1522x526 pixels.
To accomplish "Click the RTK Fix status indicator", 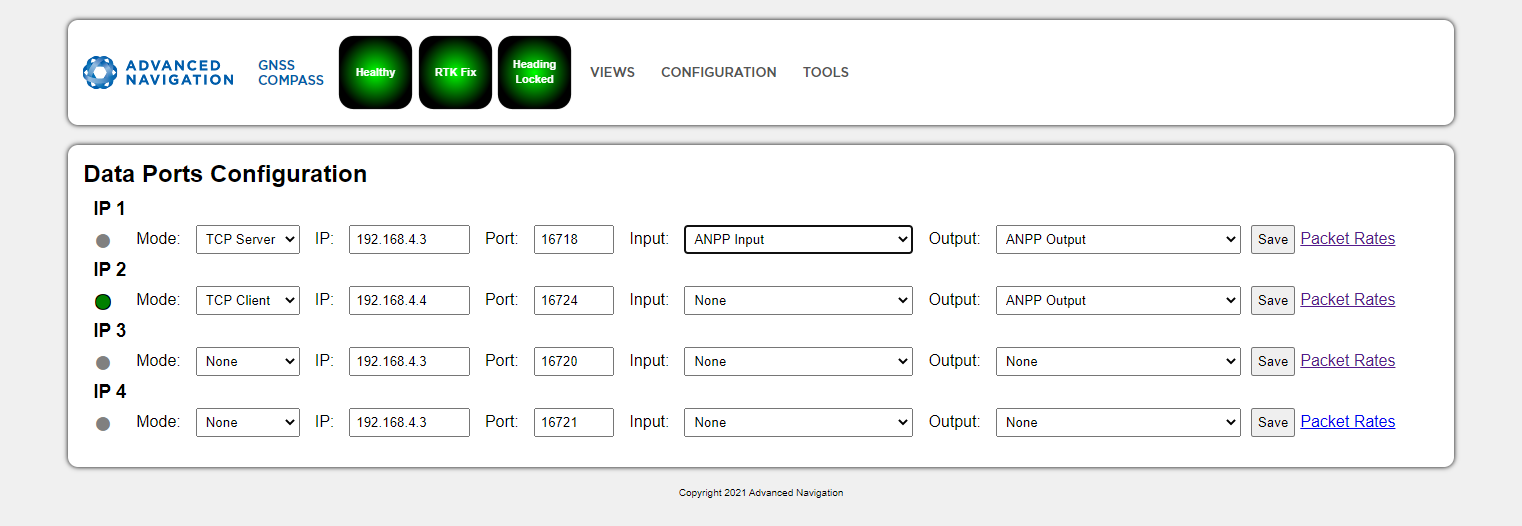I will pos(455,72).
